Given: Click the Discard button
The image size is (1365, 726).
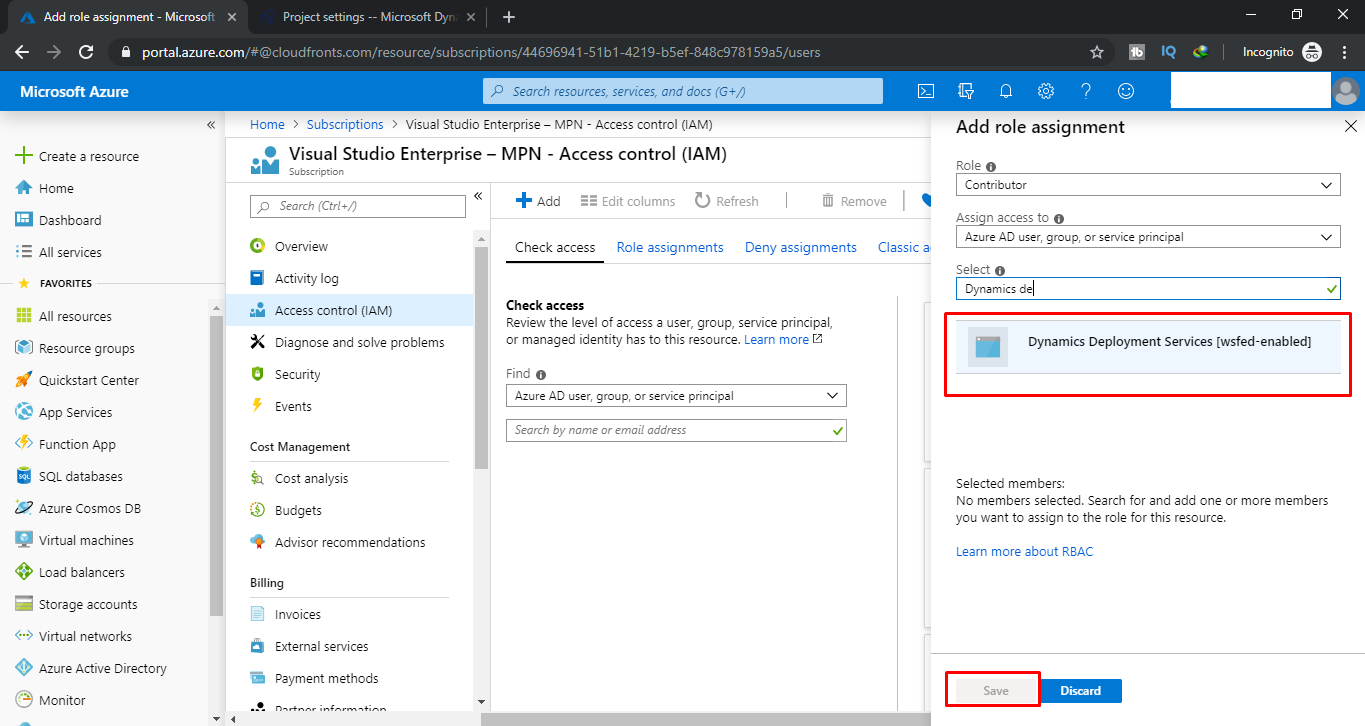Looking at the screenshot, I should 1081,690.
